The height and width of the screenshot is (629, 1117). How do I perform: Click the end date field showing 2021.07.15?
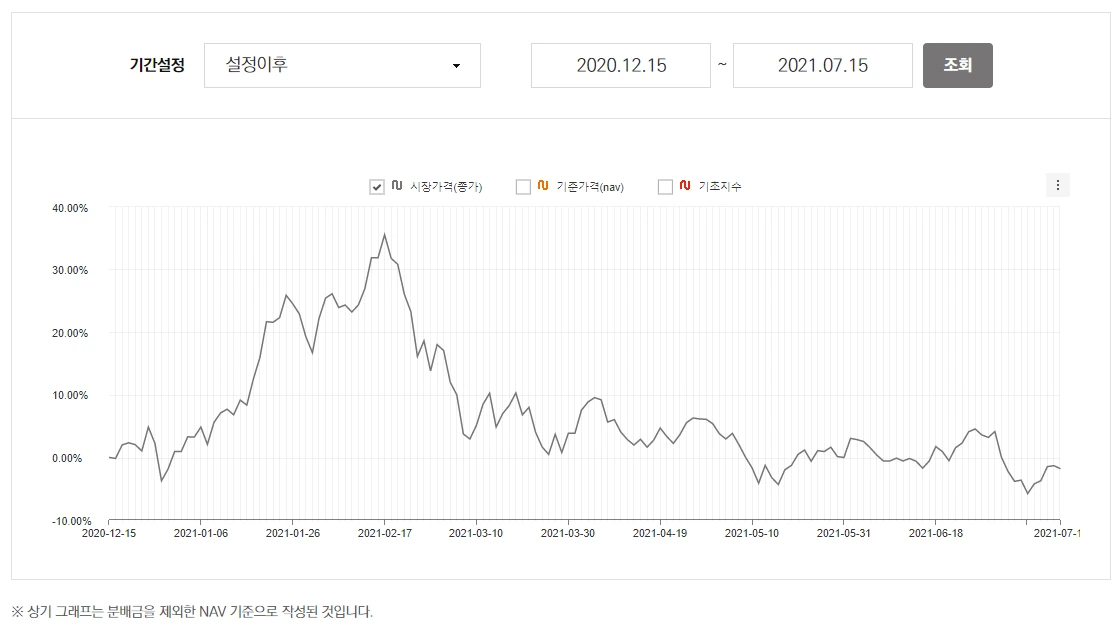822,65
